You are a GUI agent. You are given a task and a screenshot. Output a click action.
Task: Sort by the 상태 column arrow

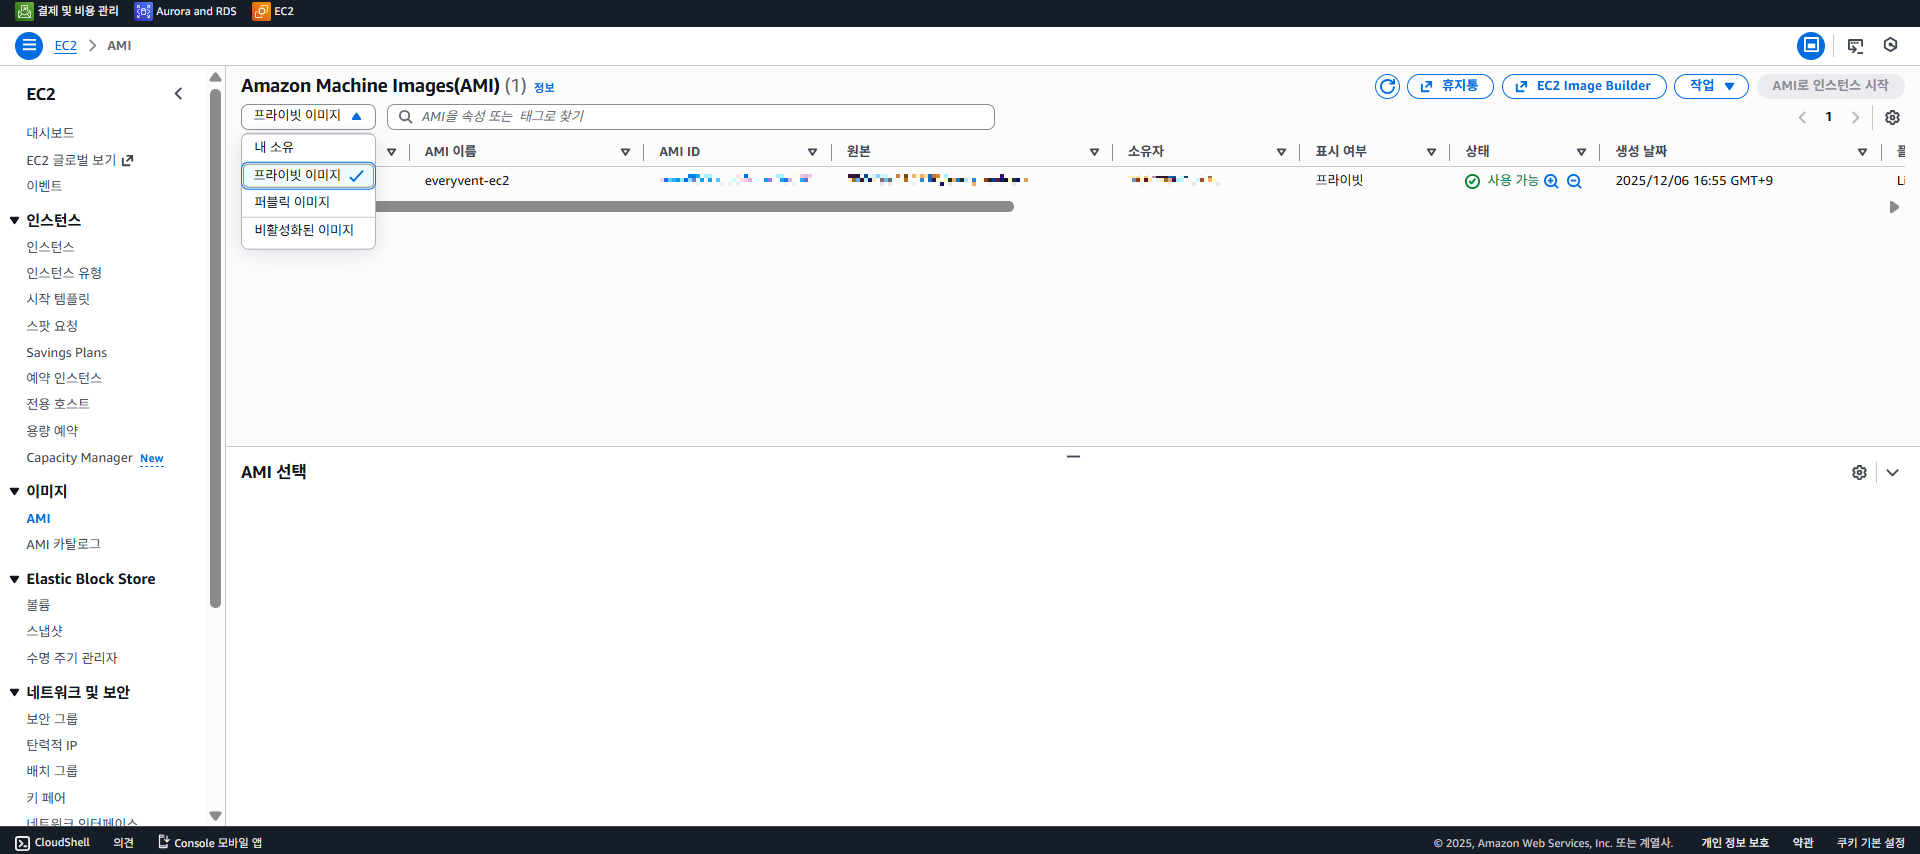click(x=1581, y=152)
